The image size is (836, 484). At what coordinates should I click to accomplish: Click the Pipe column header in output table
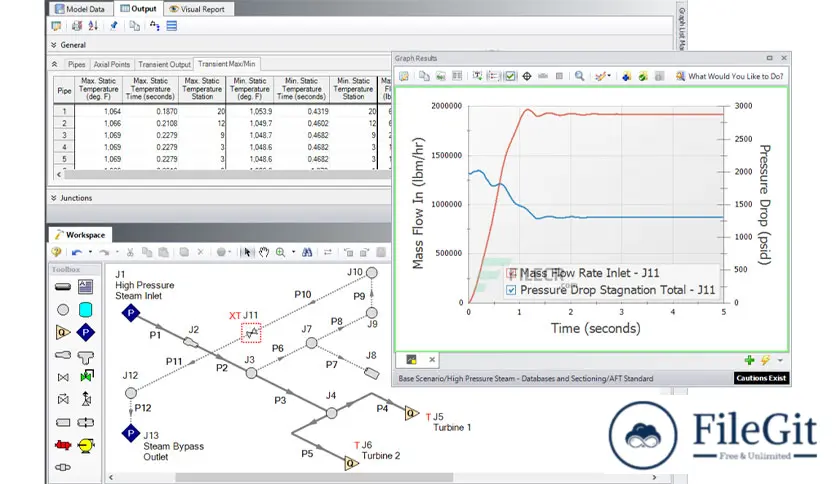point(64,91)
